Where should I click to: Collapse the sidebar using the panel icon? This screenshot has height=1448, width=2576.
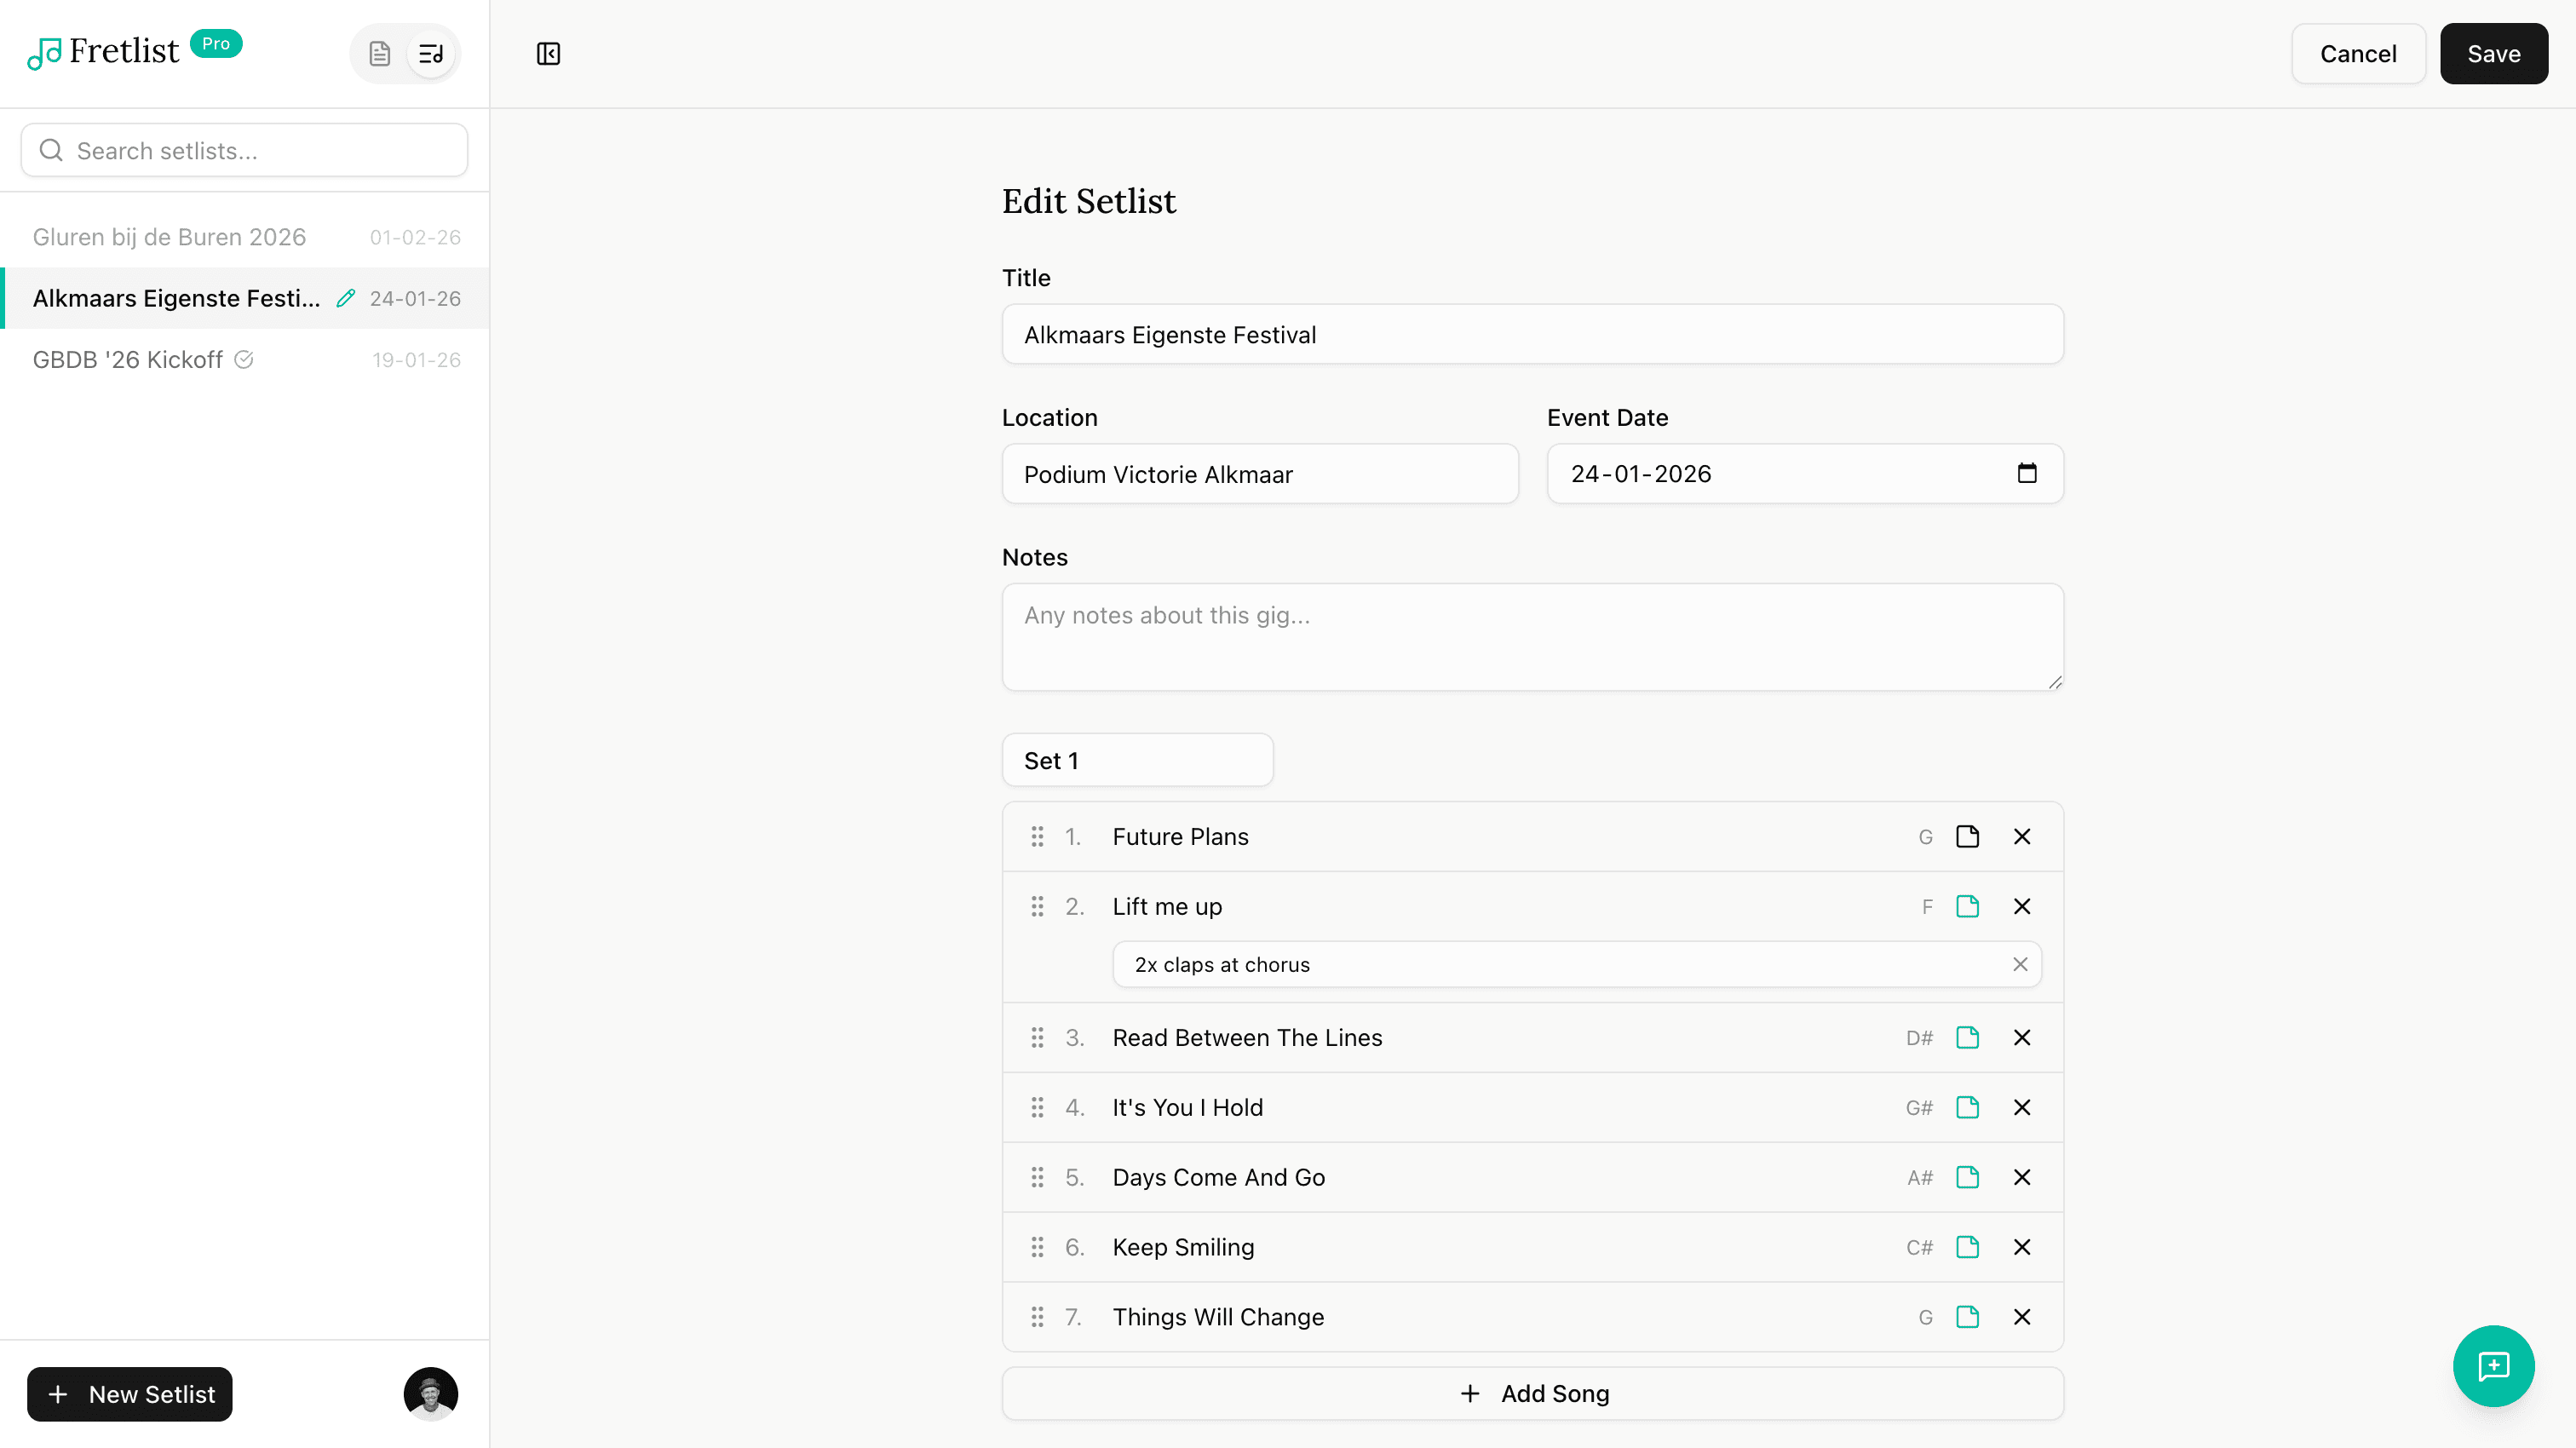[548, 54]
